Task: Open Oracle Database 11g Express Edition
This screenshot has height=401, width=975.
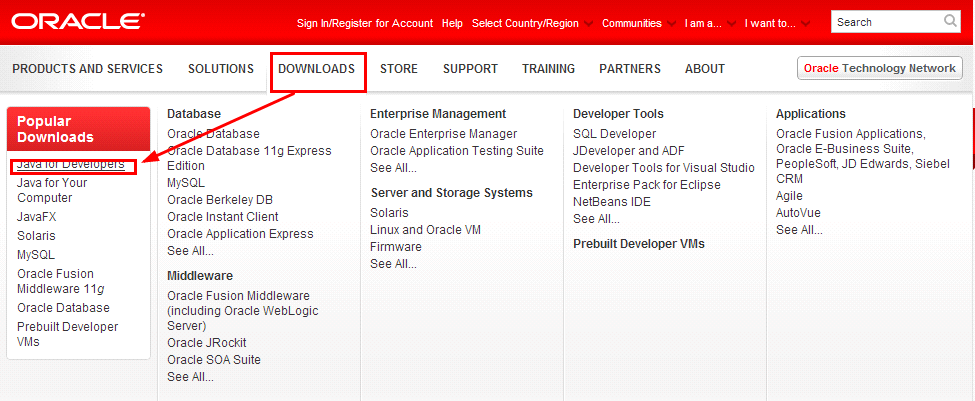Action: coord(249,158)
